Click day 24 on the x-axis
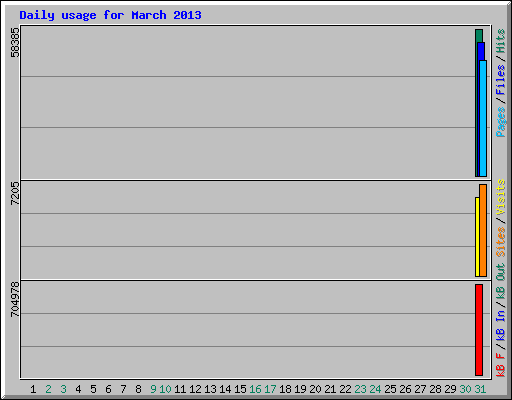 tap(375, 389)
